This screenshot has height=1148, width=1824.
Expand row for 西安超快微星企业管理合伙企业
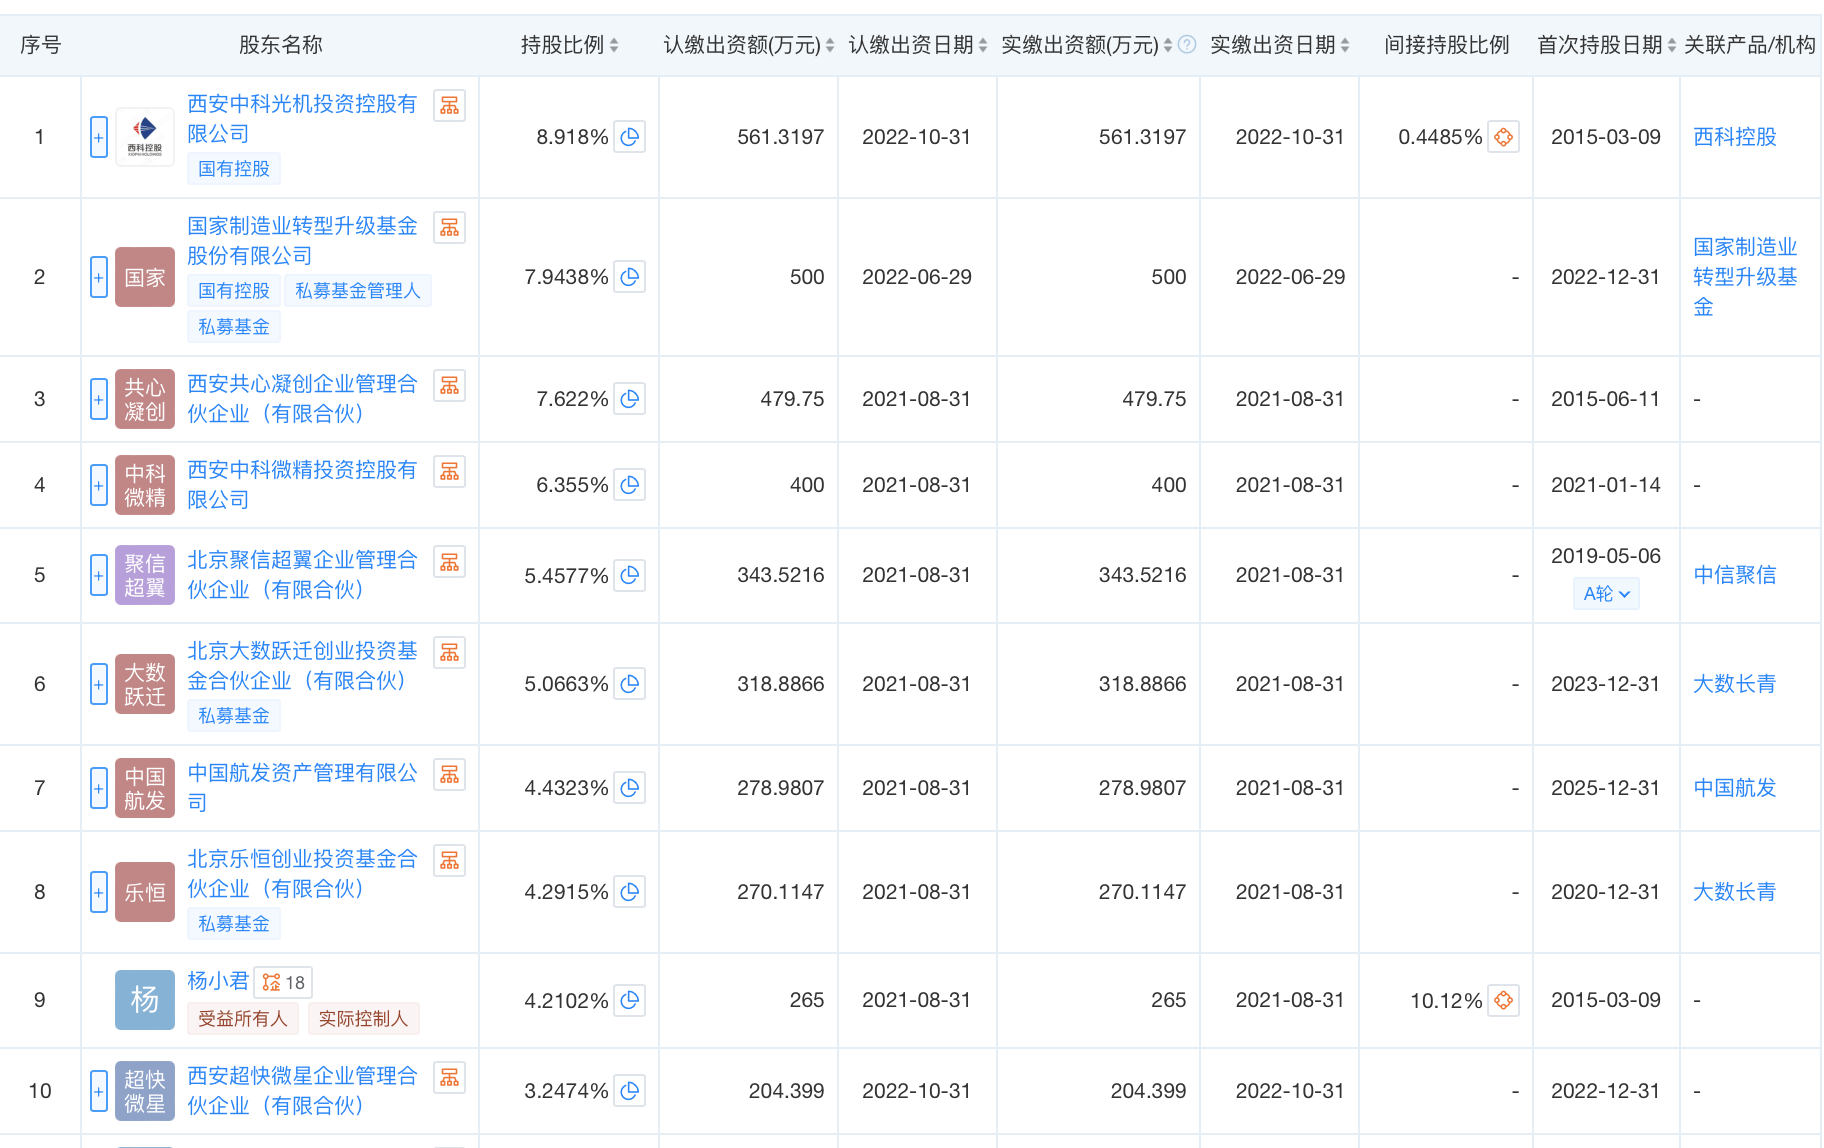click(98, 1091)
